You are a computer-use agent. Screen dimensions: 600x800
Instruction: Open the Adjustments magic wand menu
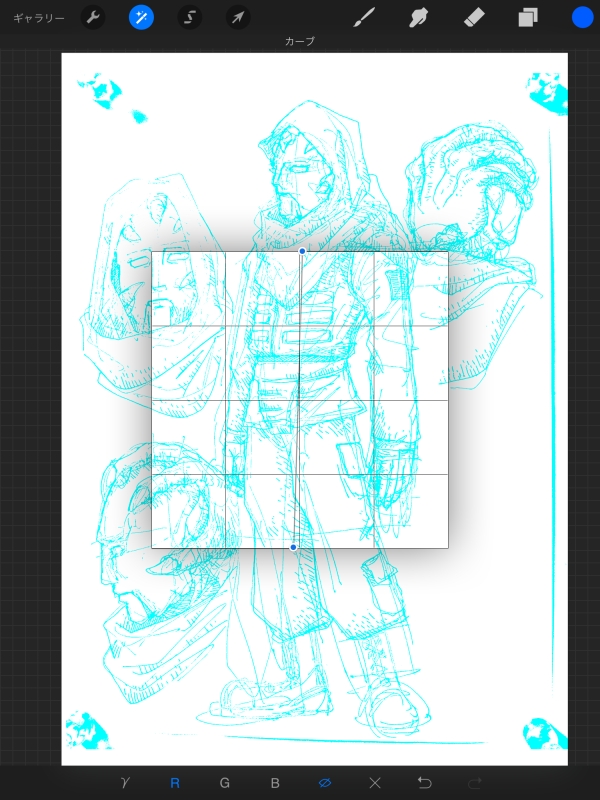tap(141, 18)
